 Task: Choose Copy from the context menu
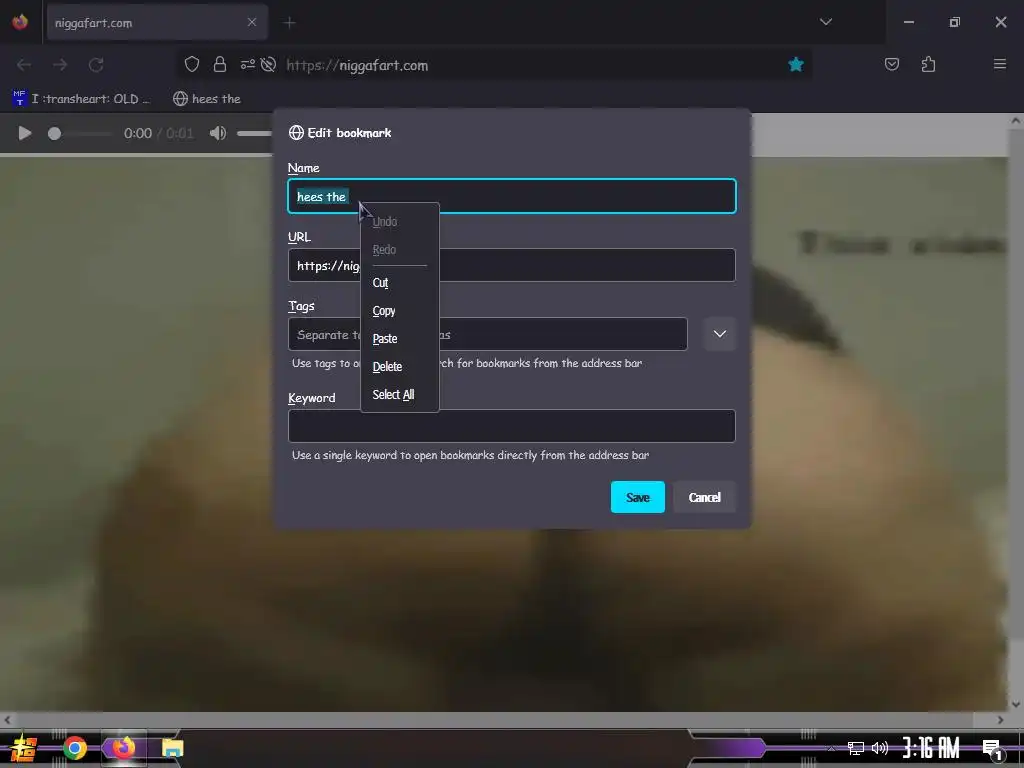tap(400, 311)
